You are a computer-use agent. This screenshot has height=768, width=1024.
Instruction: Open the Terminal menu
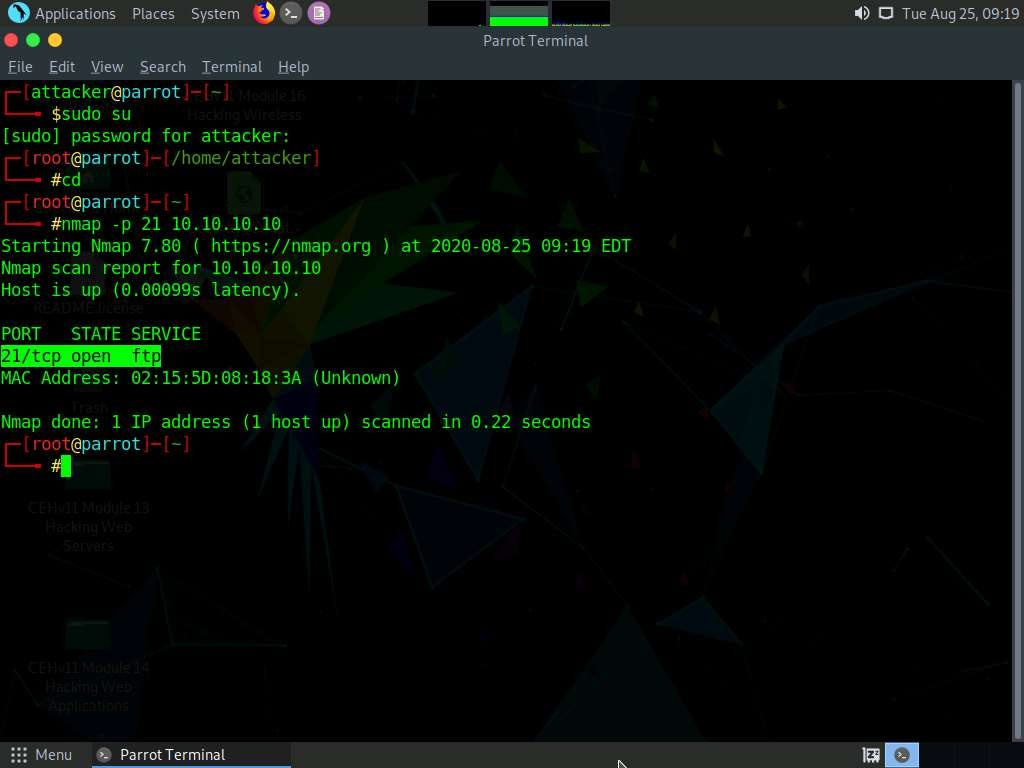pos(232,67)
